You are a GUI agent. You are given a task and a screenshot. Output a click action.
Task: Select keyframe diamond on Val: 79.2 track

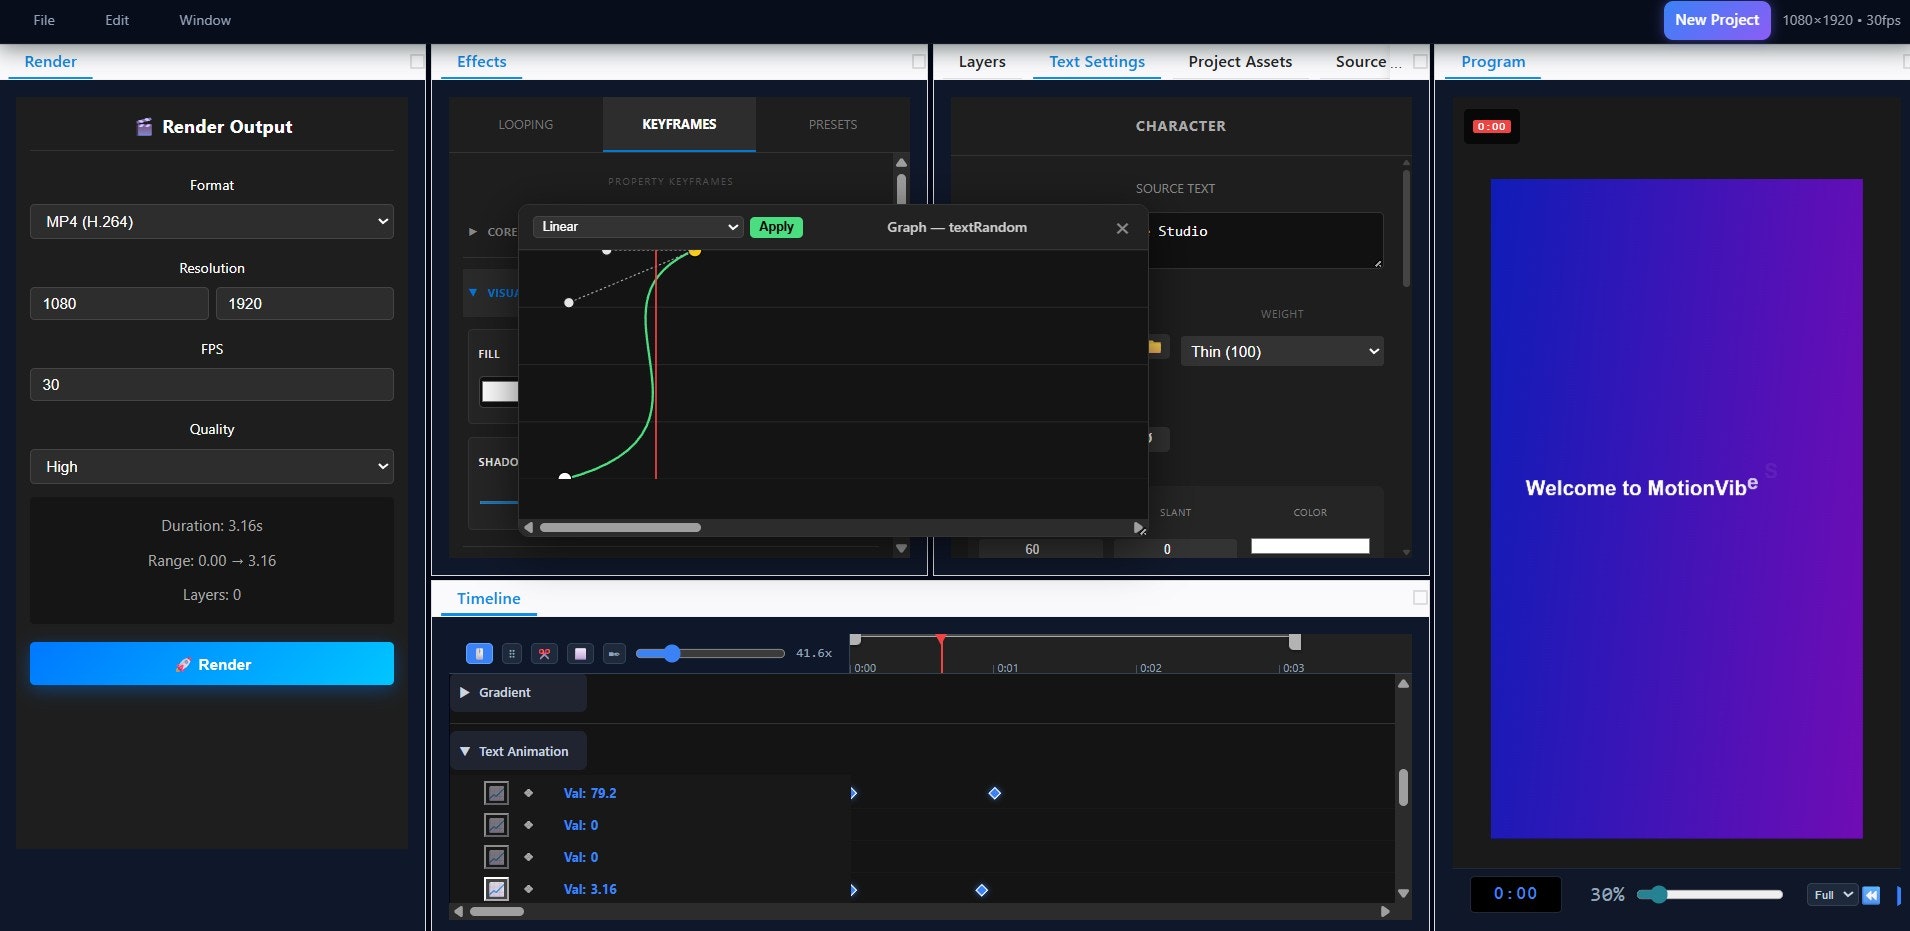coord(995,793)
